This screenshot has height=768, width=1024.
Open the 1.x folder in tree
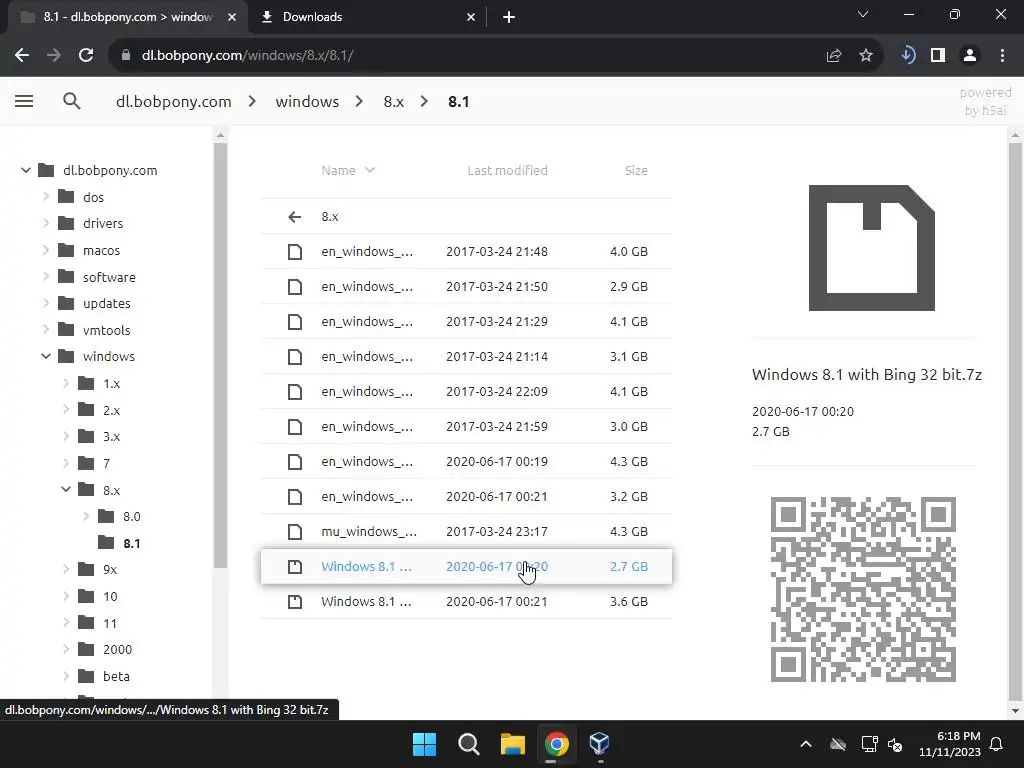(x=111, y=383)
